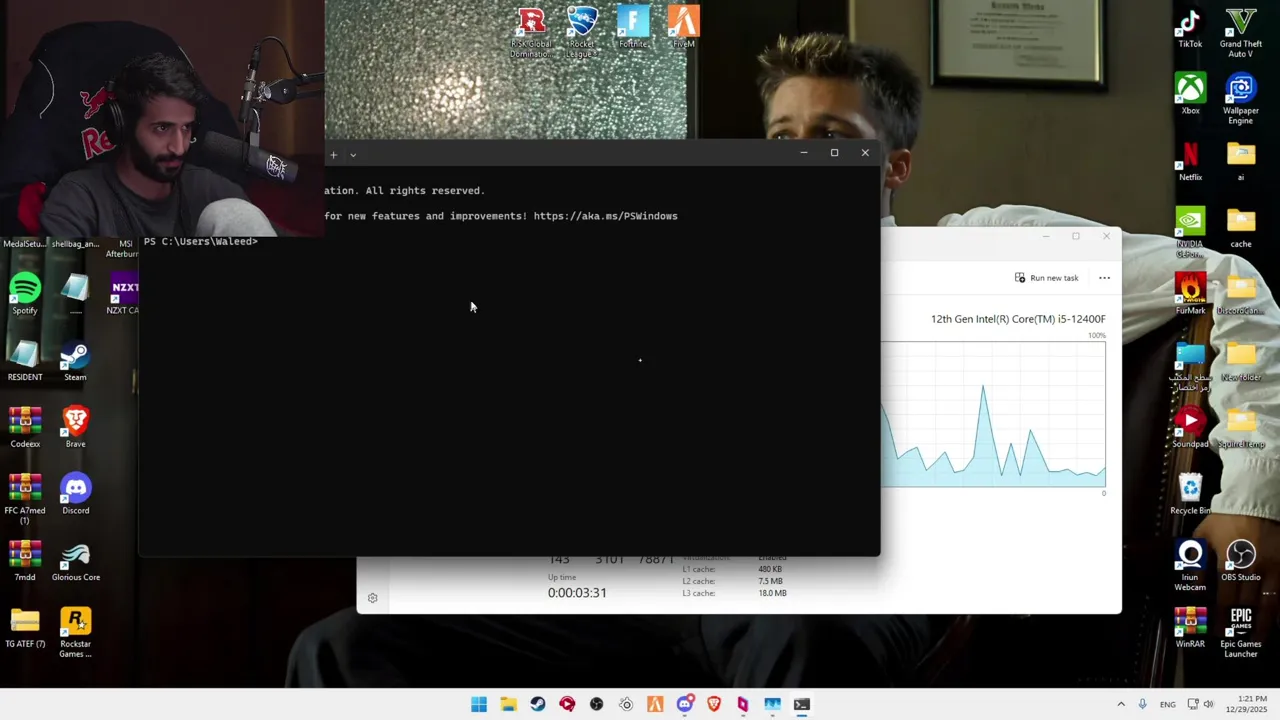1280x720 pixels.
Task: Select the FFC A7med archive icon
Action: [x=25, y=499]
